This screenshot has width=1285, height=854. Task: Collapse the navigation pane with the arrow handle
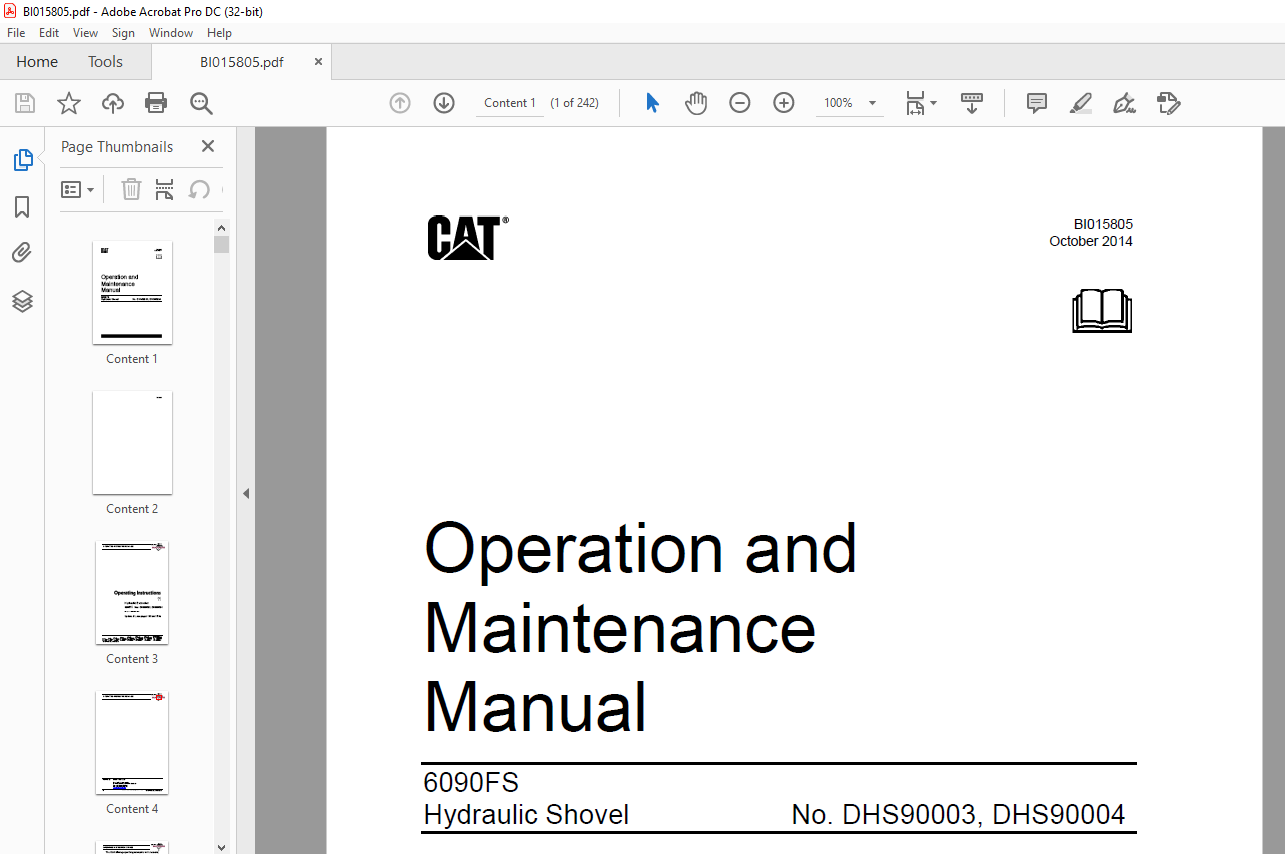(x=246, y=493)
